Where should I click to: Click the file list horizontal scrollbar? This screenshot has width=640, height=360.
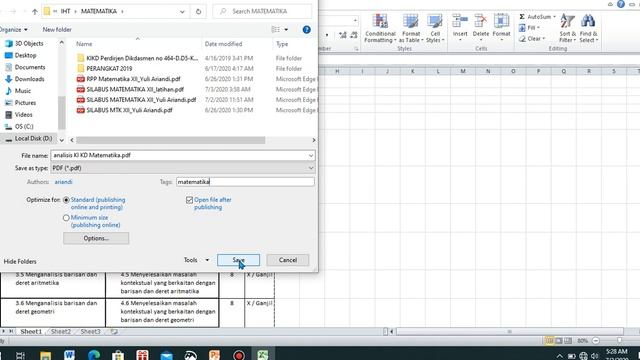pyautogui.click(x=171, y=140)
